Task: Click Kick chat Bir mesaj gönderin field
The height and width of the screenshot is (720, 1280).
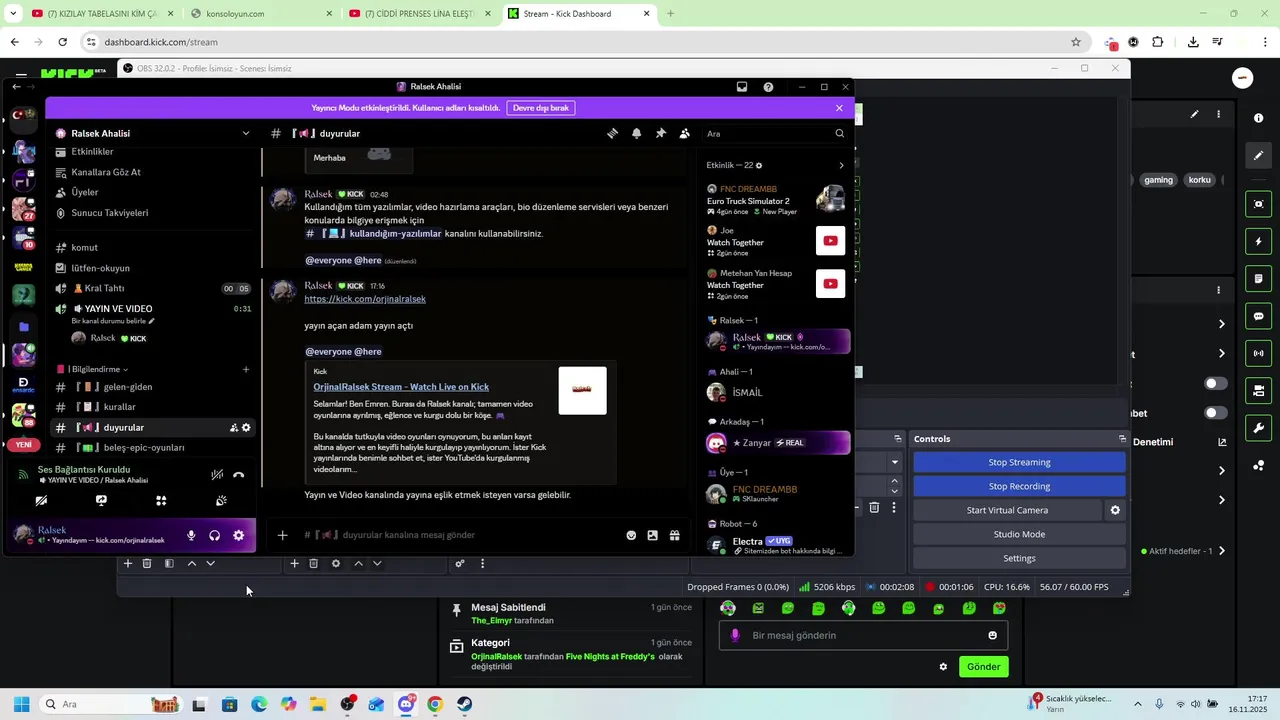Action: (863, 635)
